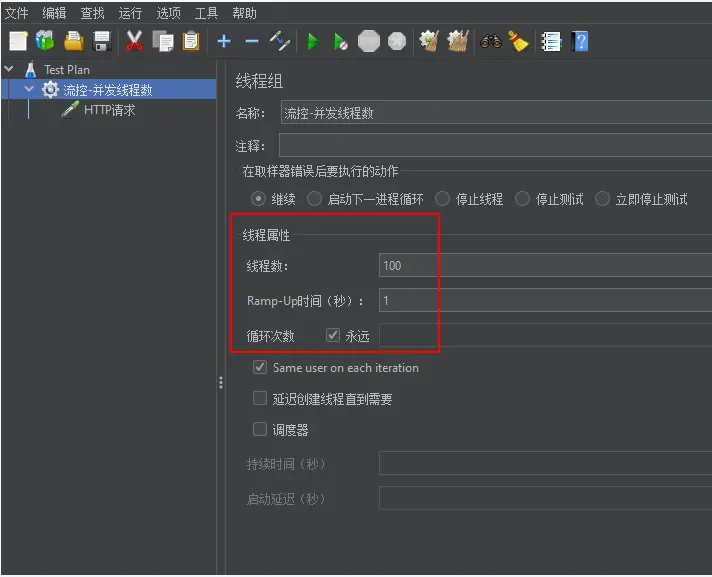
Task: Expand all nodes with plus icon
Action: [224, 42]
